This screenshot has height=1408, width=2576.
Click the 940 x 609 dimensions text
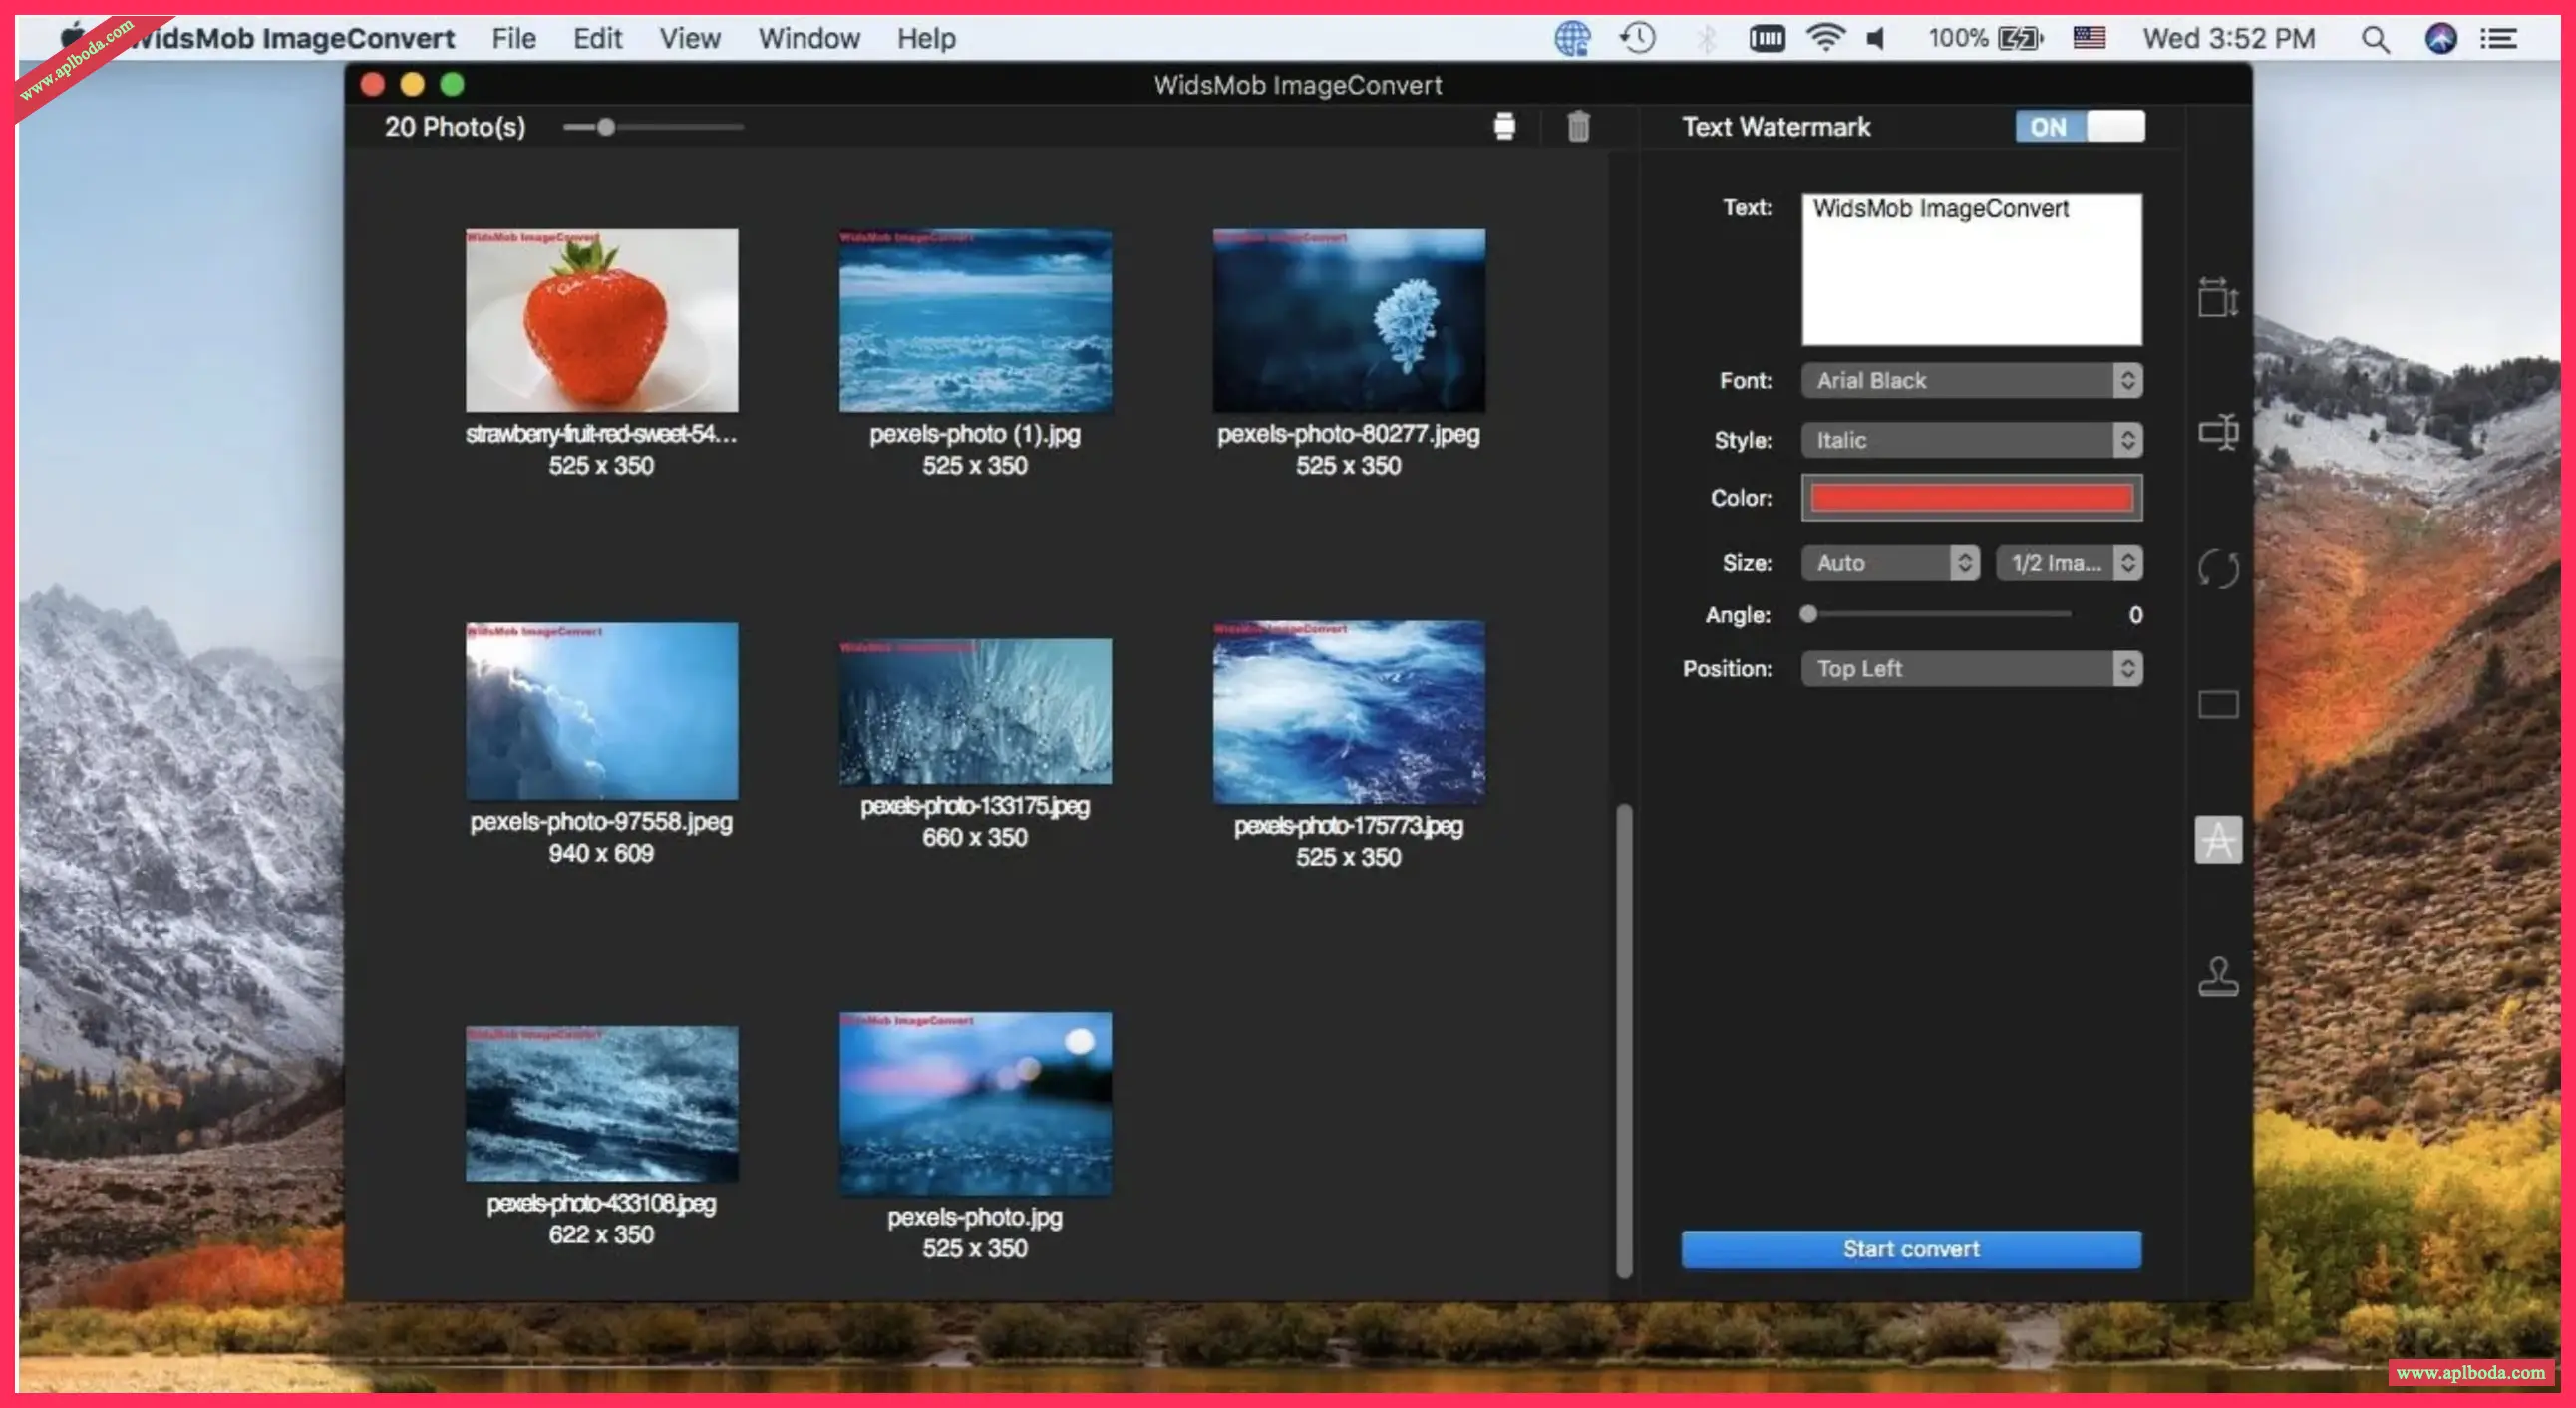[600, 853]
